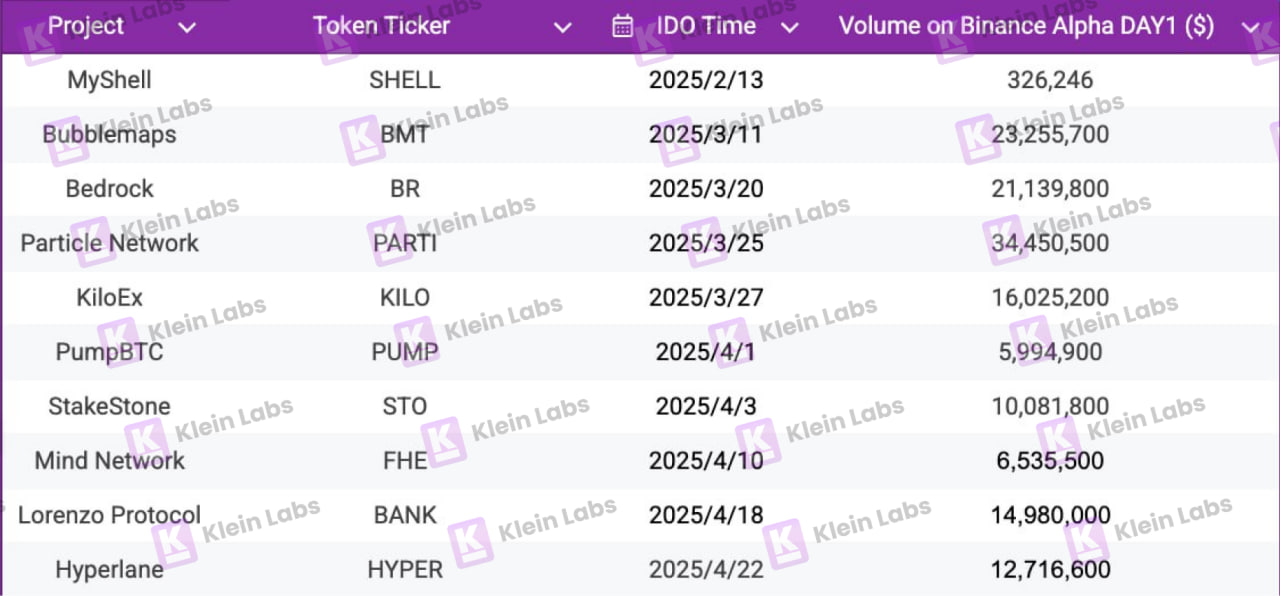Click the Particle Network project name
The height and width of the screenshot is (596, 1280).
pos(109,243)
